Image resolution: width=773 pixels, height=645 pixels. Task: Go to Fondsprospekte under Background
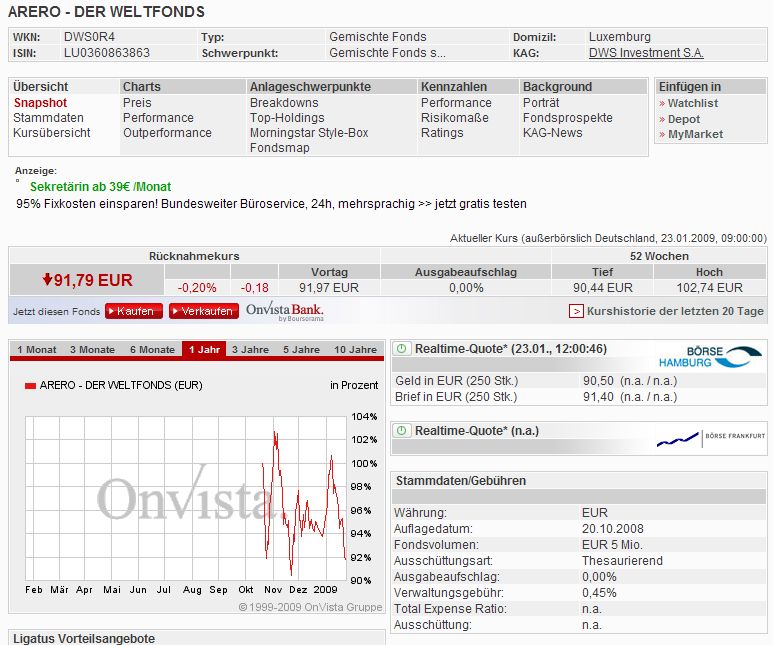(567, 118)
